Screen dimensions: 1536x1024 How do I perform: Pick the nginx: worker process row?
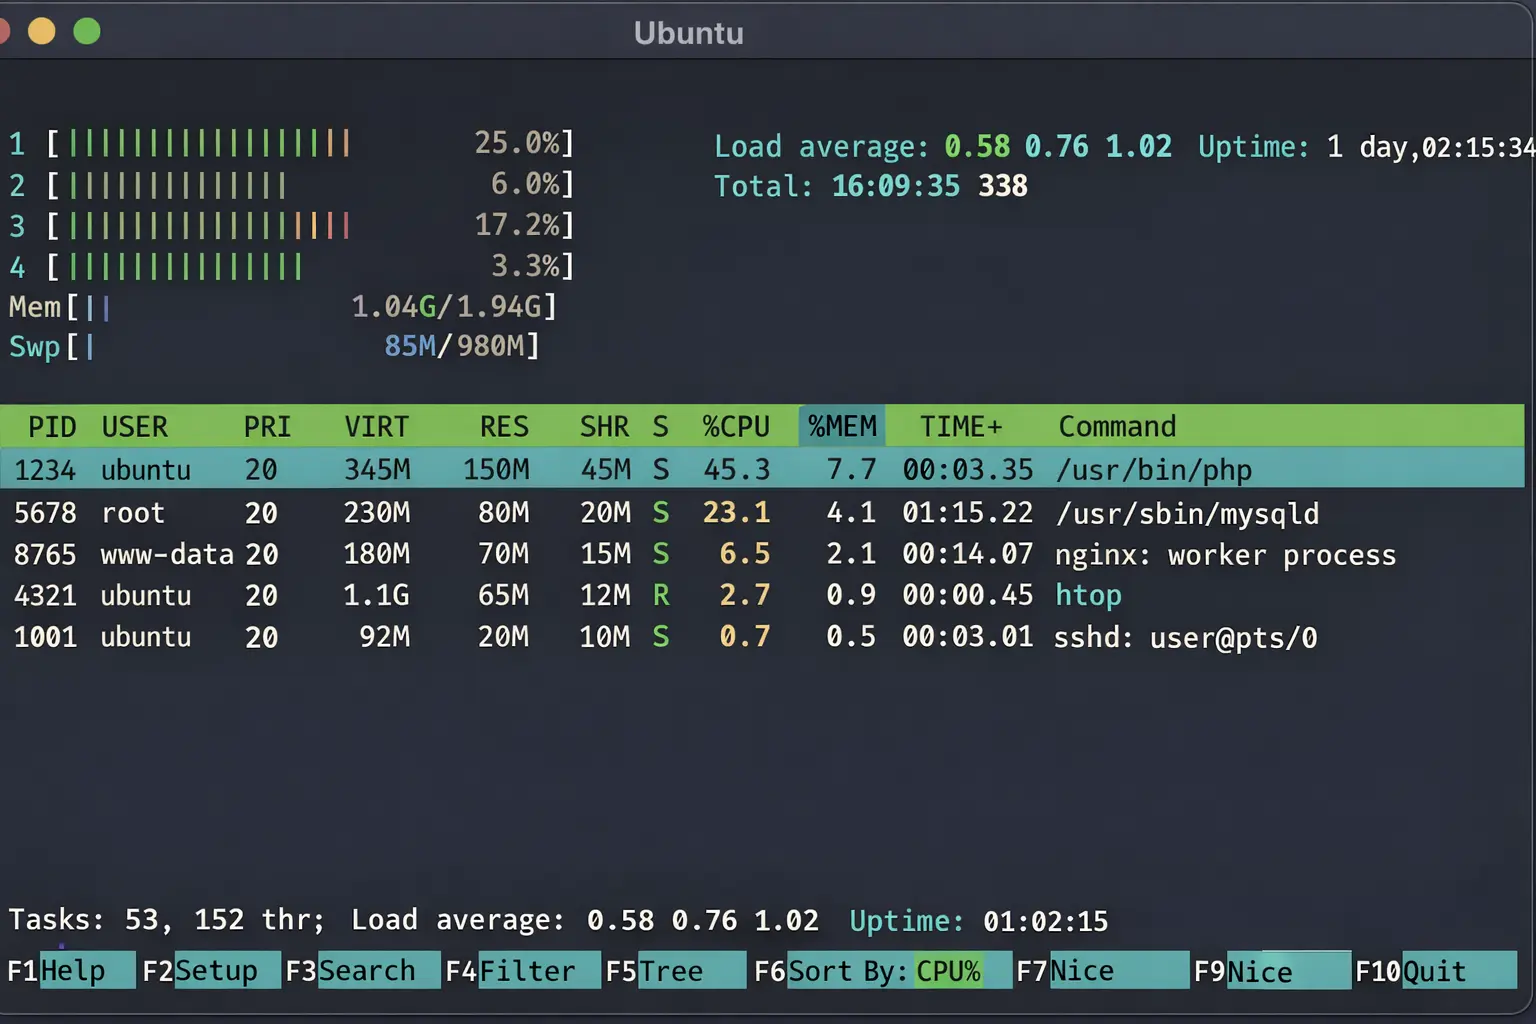pos(762,554)
